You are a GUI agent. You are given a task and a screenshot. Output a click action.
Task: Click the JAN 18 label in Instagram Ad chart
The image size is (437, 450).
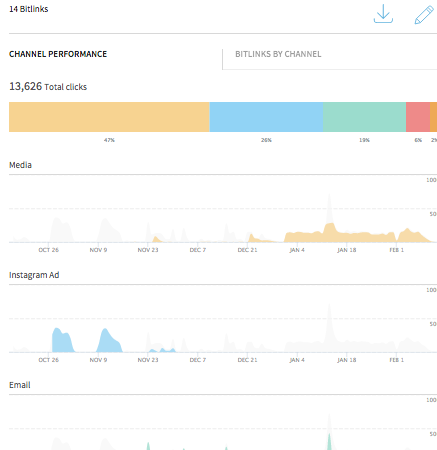347,360
